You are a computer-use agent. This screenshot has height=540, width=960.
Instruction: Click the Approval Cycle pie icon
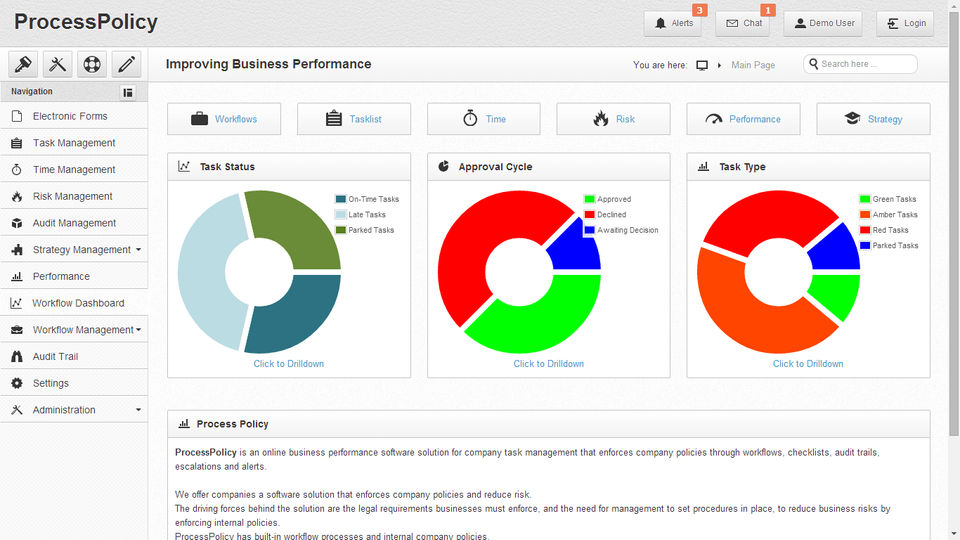pyautogui.click(x=443, y=166)
